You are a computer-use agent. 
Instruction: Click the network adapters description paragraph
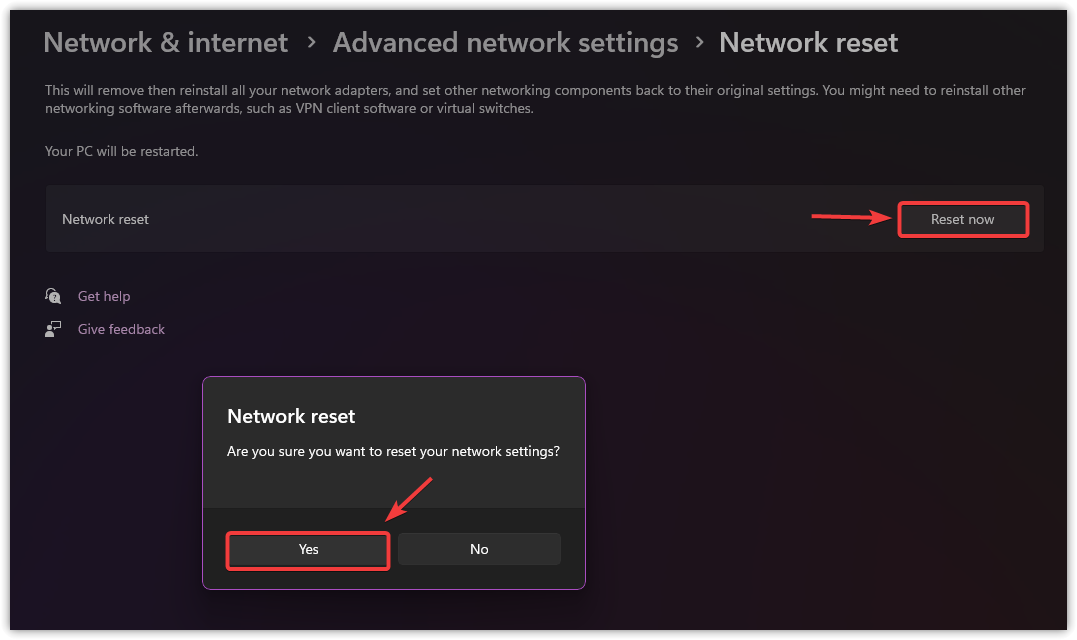pos(535,99)
